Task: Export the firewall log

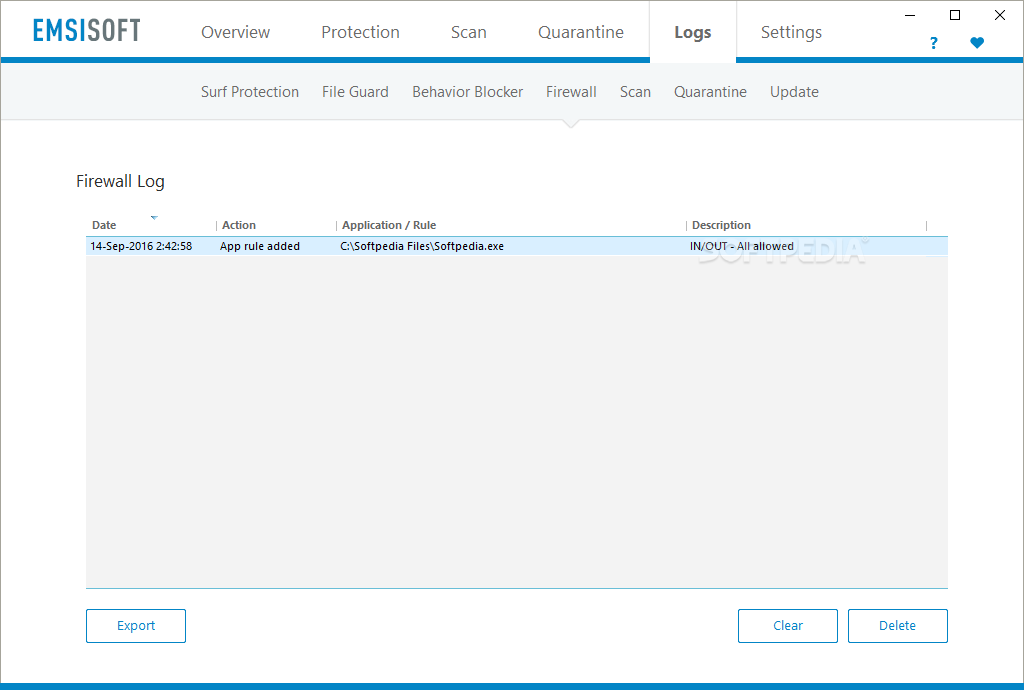Action: pyautogui.click(x=136, y=625)
